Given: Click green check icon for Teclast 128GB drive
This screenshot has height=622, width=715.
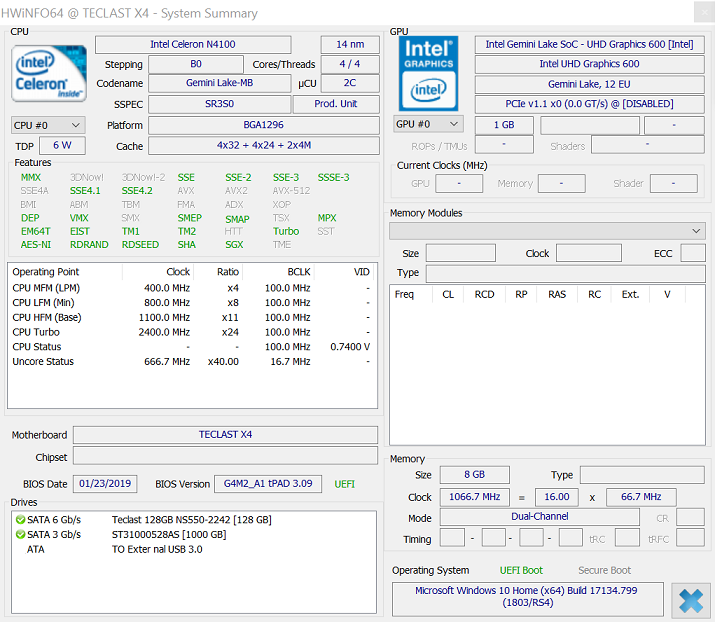Looking at the screenshot, I should (20, 520).
